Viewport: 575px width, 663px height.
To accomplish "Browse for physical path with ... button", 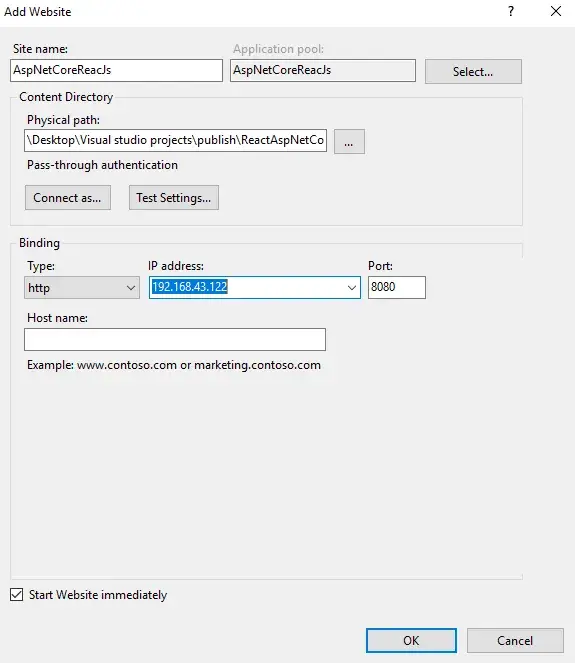I will pos(349,142).
